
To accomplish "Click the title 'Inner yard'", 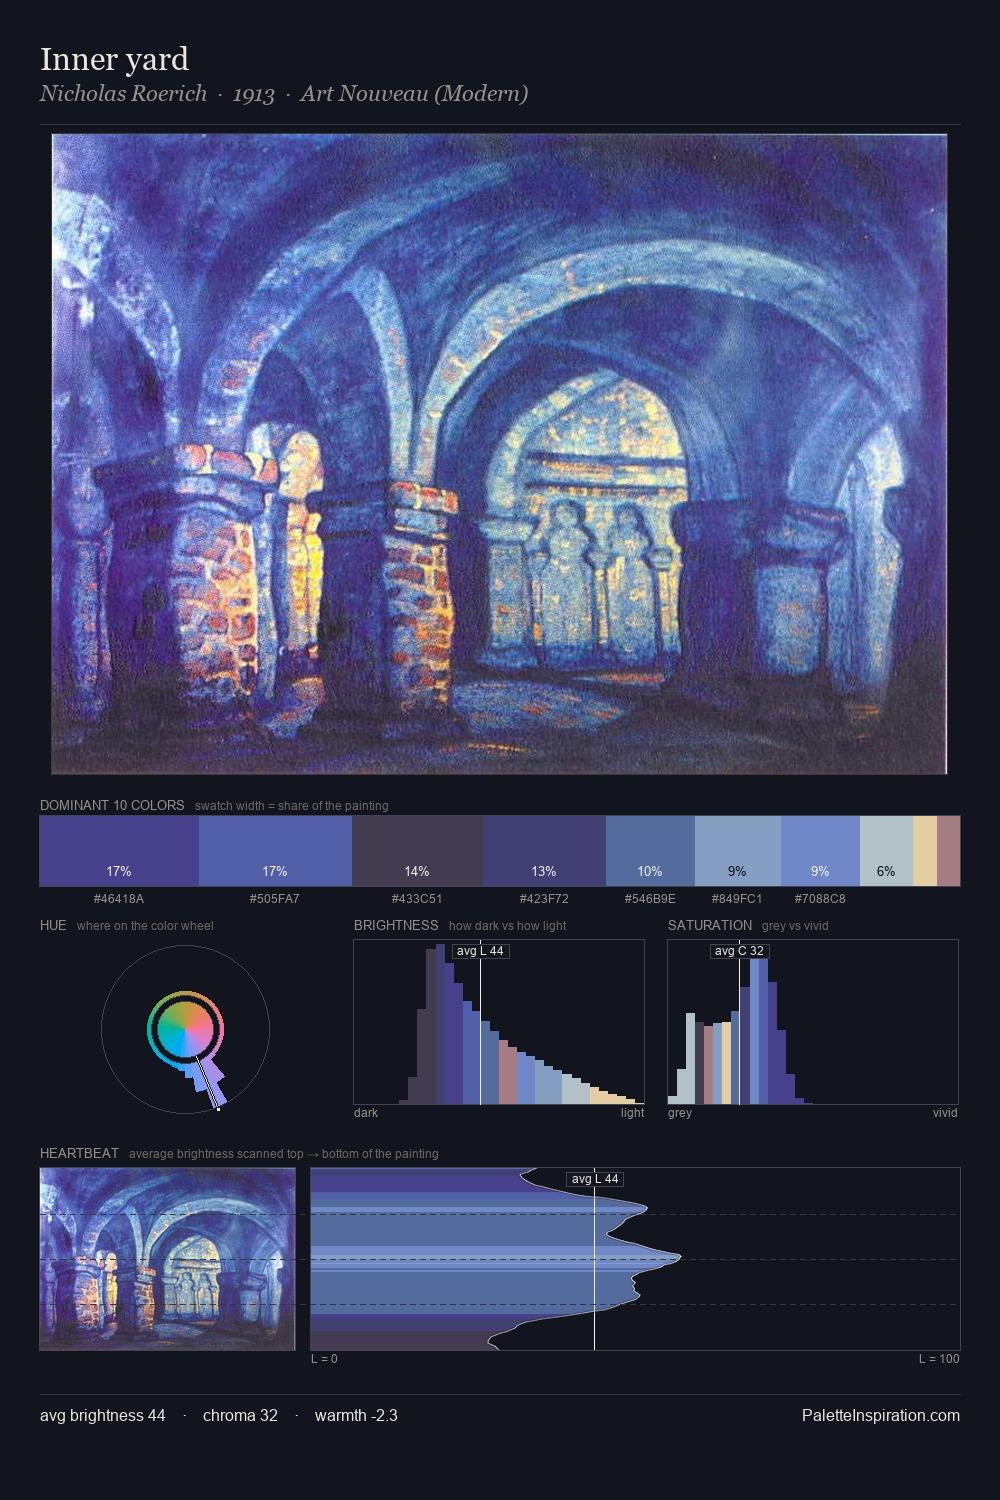I will coord(114,60).
